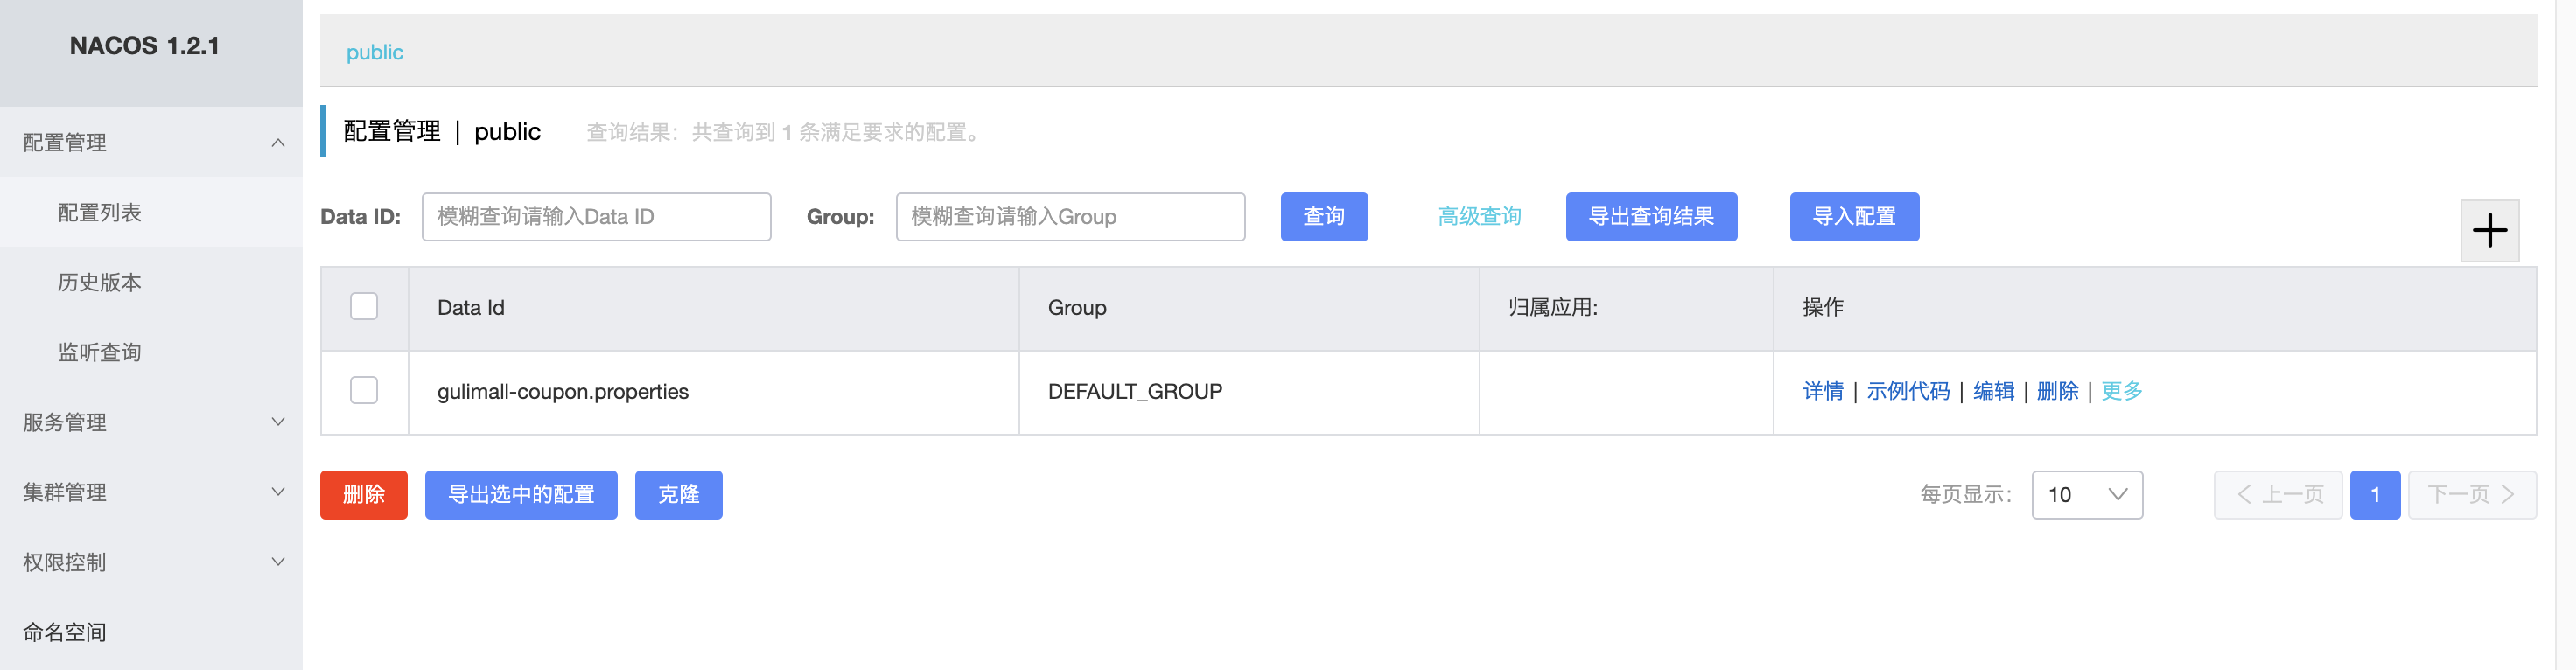The width and height of the screenshot is (2576, 670).
Task: Open 命名空间 in the sidebar
Action: point(65,632)
